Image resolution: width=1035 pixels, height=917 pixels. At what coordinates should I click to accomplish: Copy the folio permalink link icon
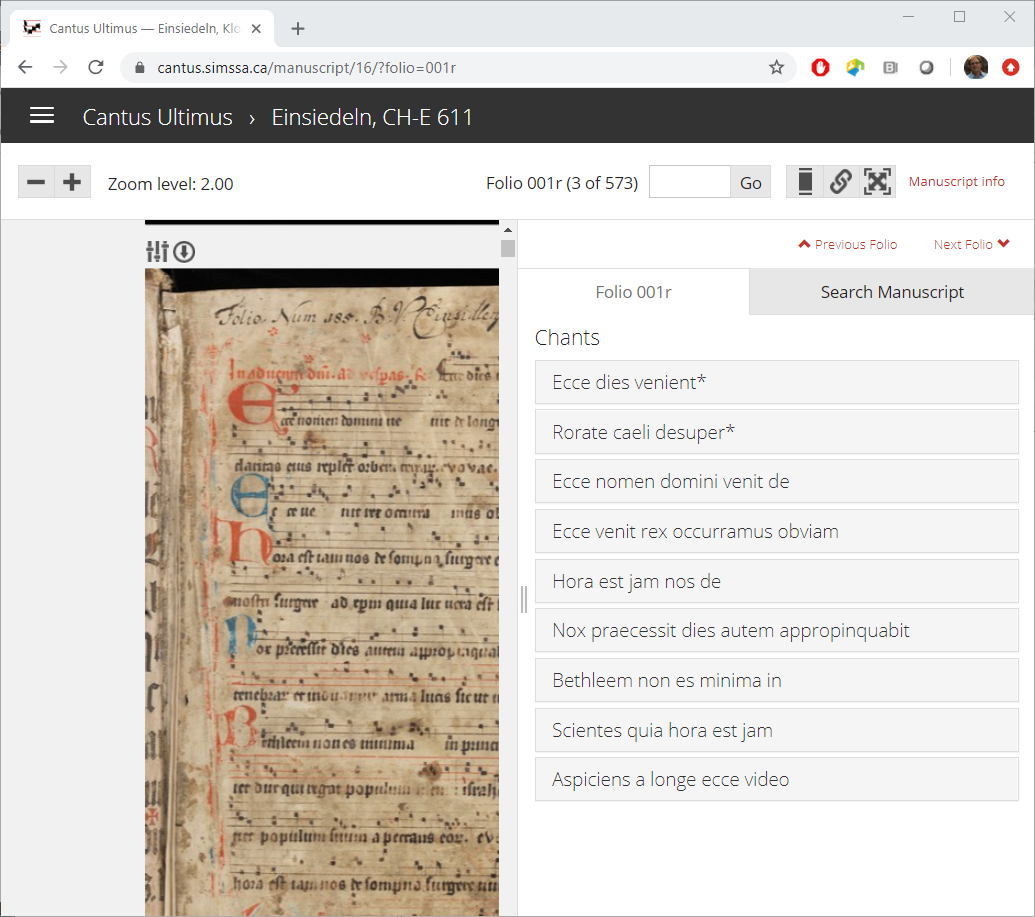tap(840, 182)
